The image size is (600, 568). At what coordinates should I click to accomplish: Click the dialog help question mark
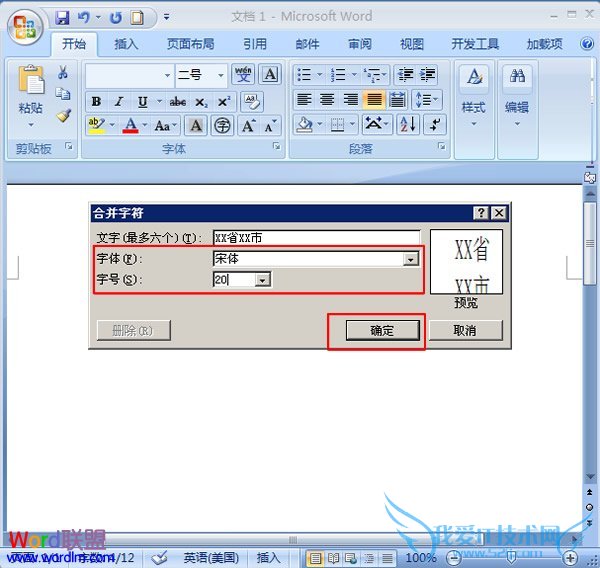click(481, 213)
